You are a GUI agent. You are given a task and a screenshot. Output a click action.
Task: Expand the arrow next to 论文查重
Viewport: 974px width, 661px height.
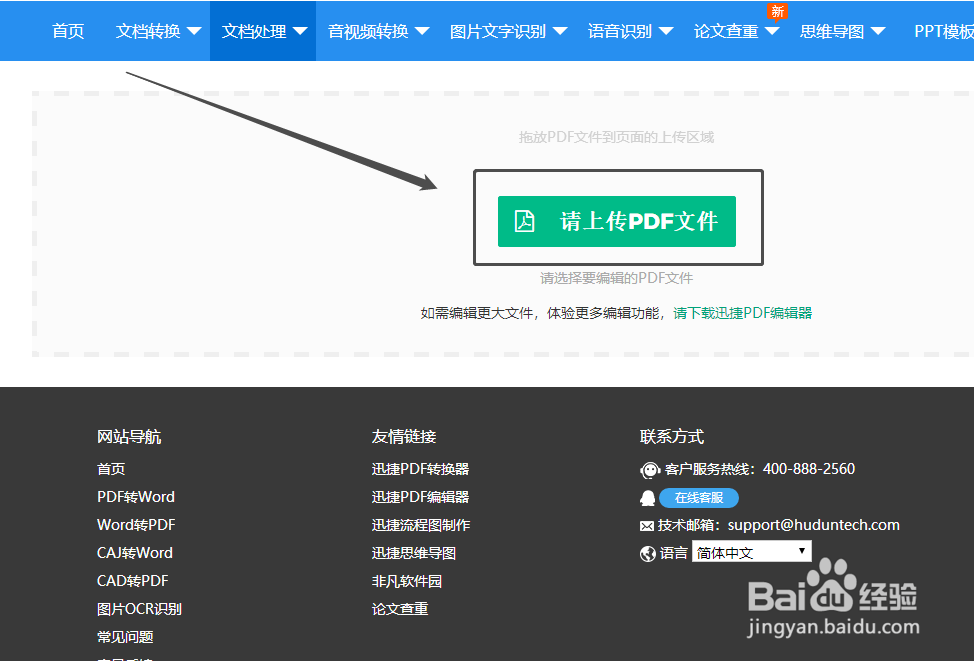pyautogui.click(x=772, y=31)
